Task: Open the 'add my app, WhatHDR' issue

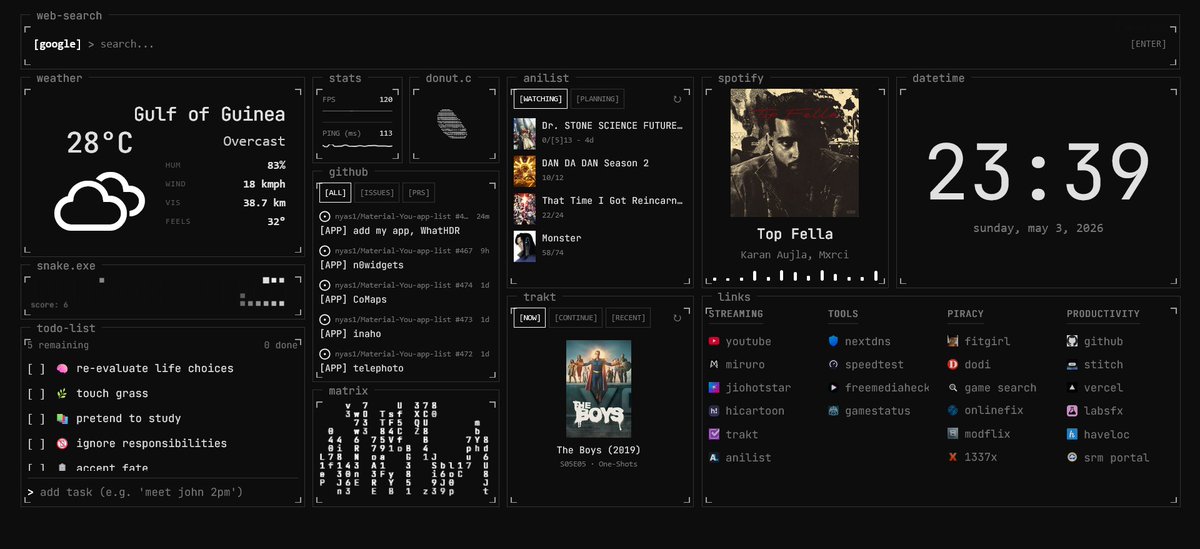Action: tap(405, 223)
